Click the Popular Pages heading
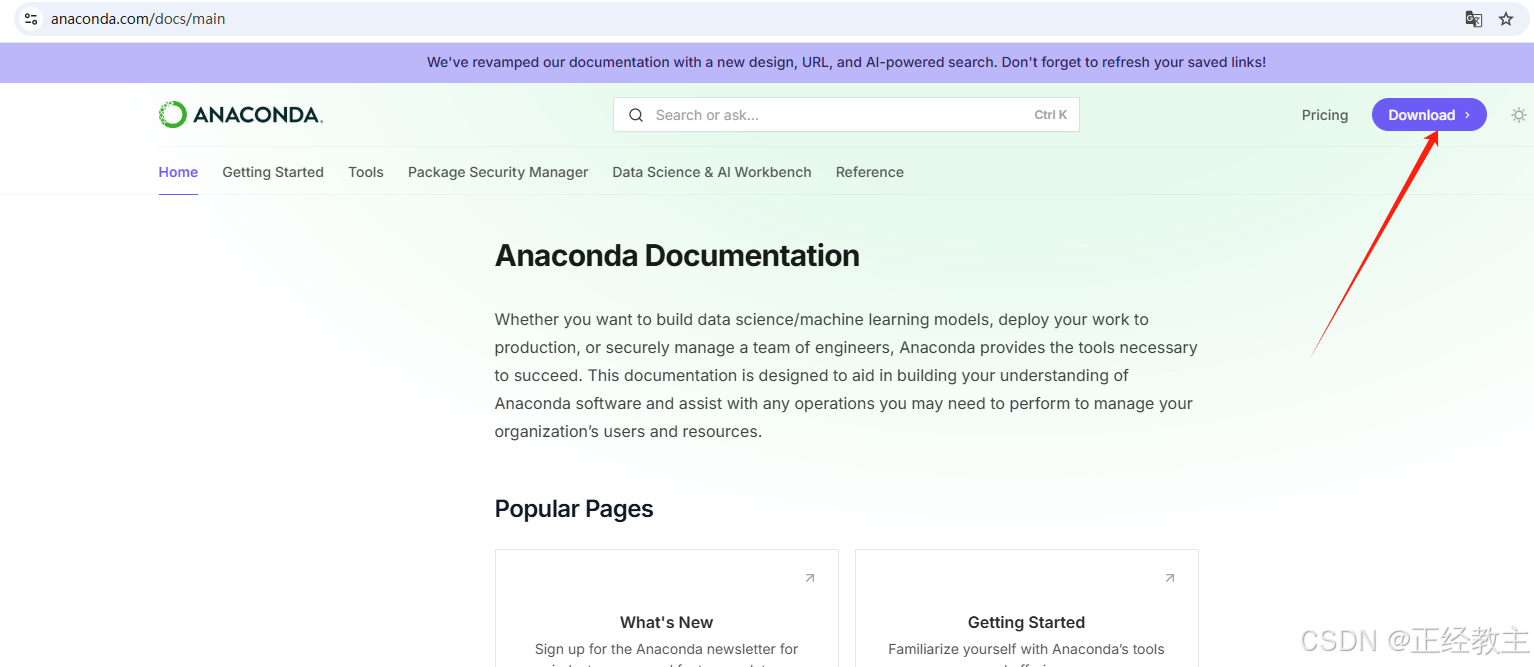The width and height of the screenshot is (1534, 667). [x=574, y=509]
